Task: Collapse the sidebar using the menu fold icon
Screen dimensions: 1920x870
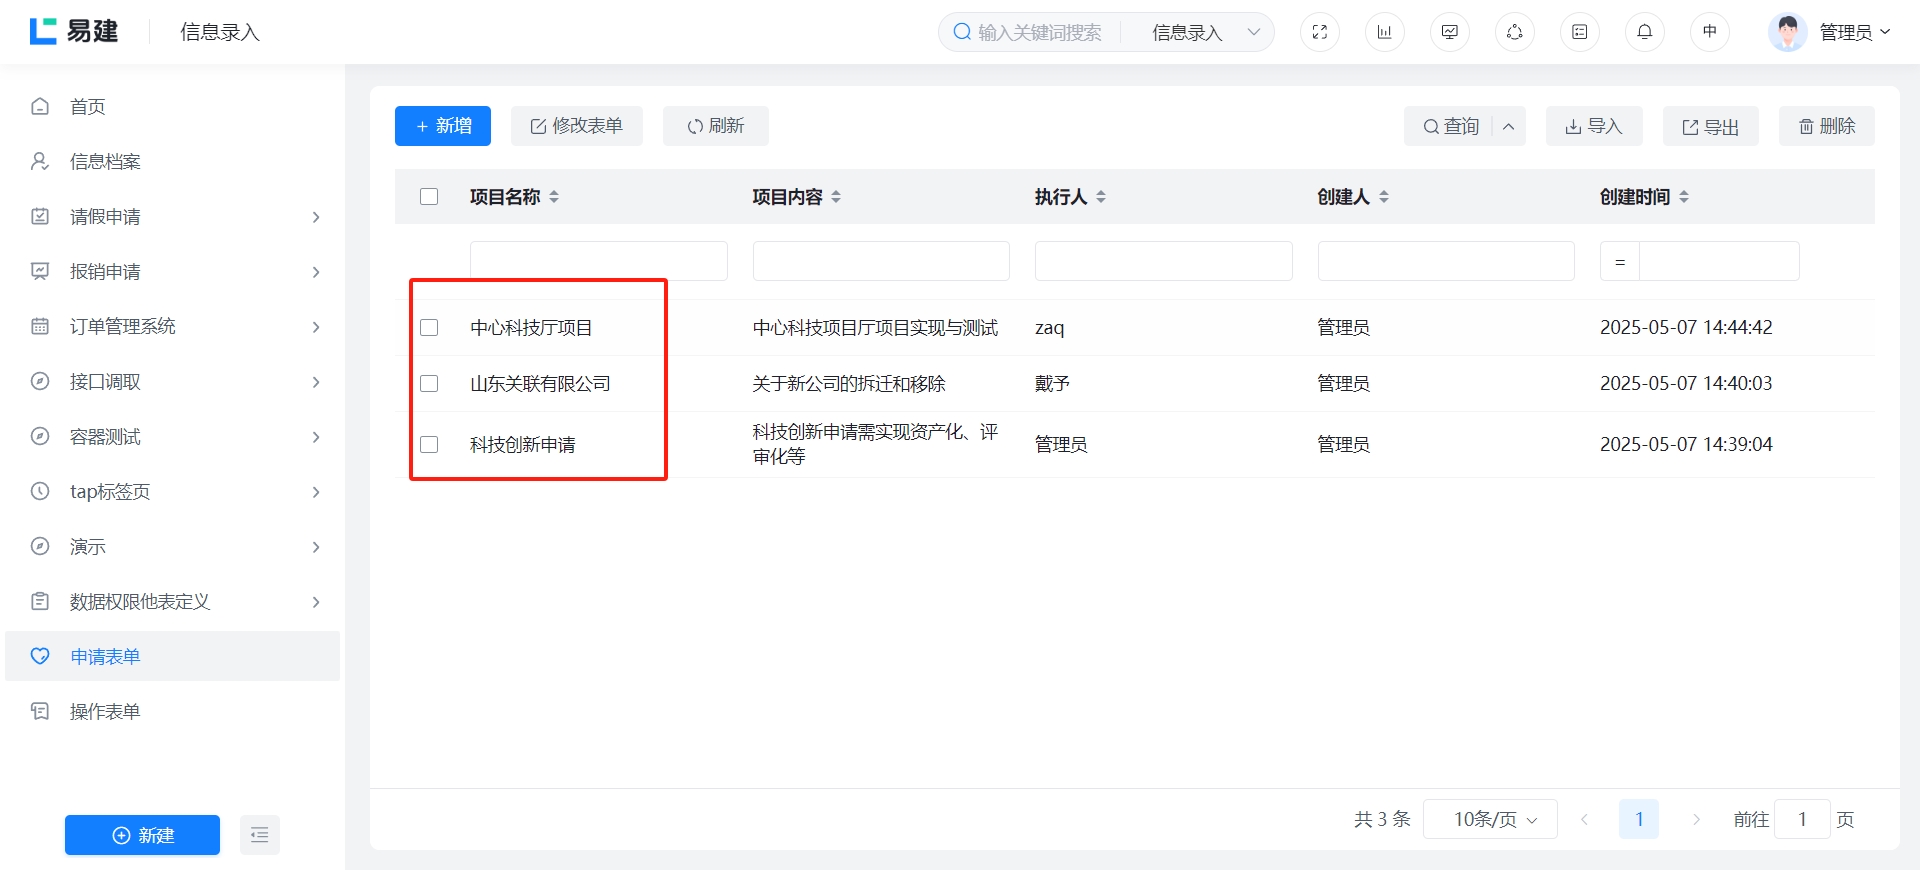Action: (x=260, y=835)
